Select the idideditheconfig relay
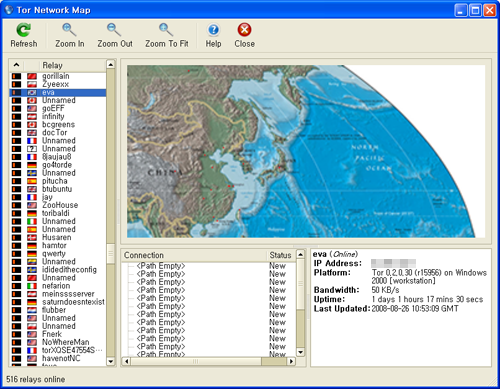500x389 pixels. (58, 270)
